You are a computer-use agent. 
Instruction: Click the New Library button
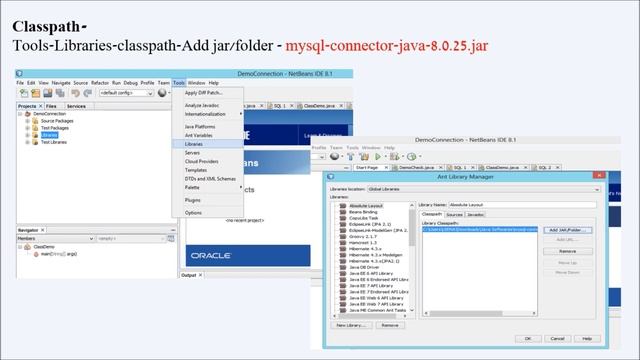351,325
